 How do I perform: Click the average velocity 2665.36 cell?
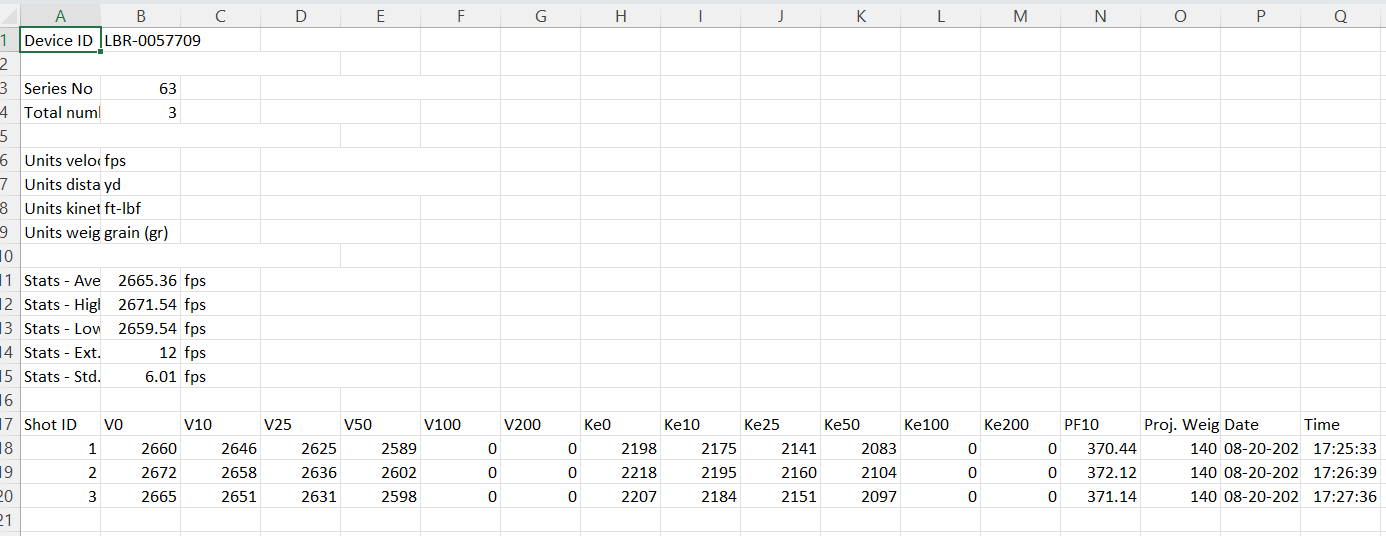pos(140,280)
